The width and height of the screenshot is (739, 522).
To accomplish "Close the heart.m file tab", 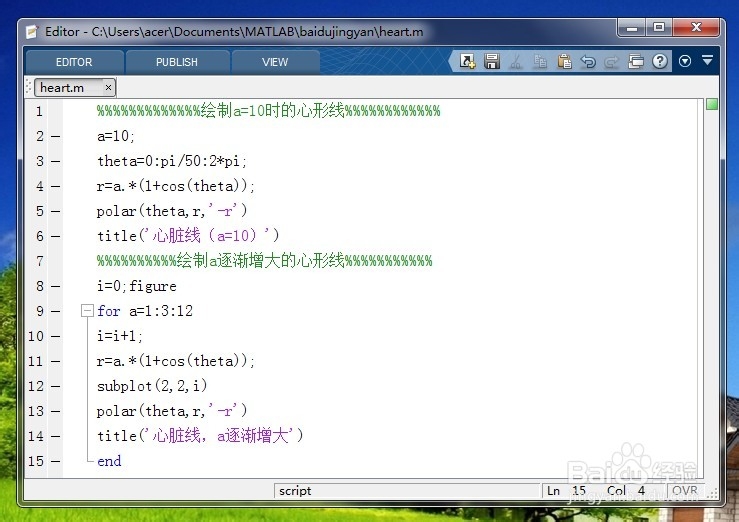I will pyautogui.click(x=108, y=88).
